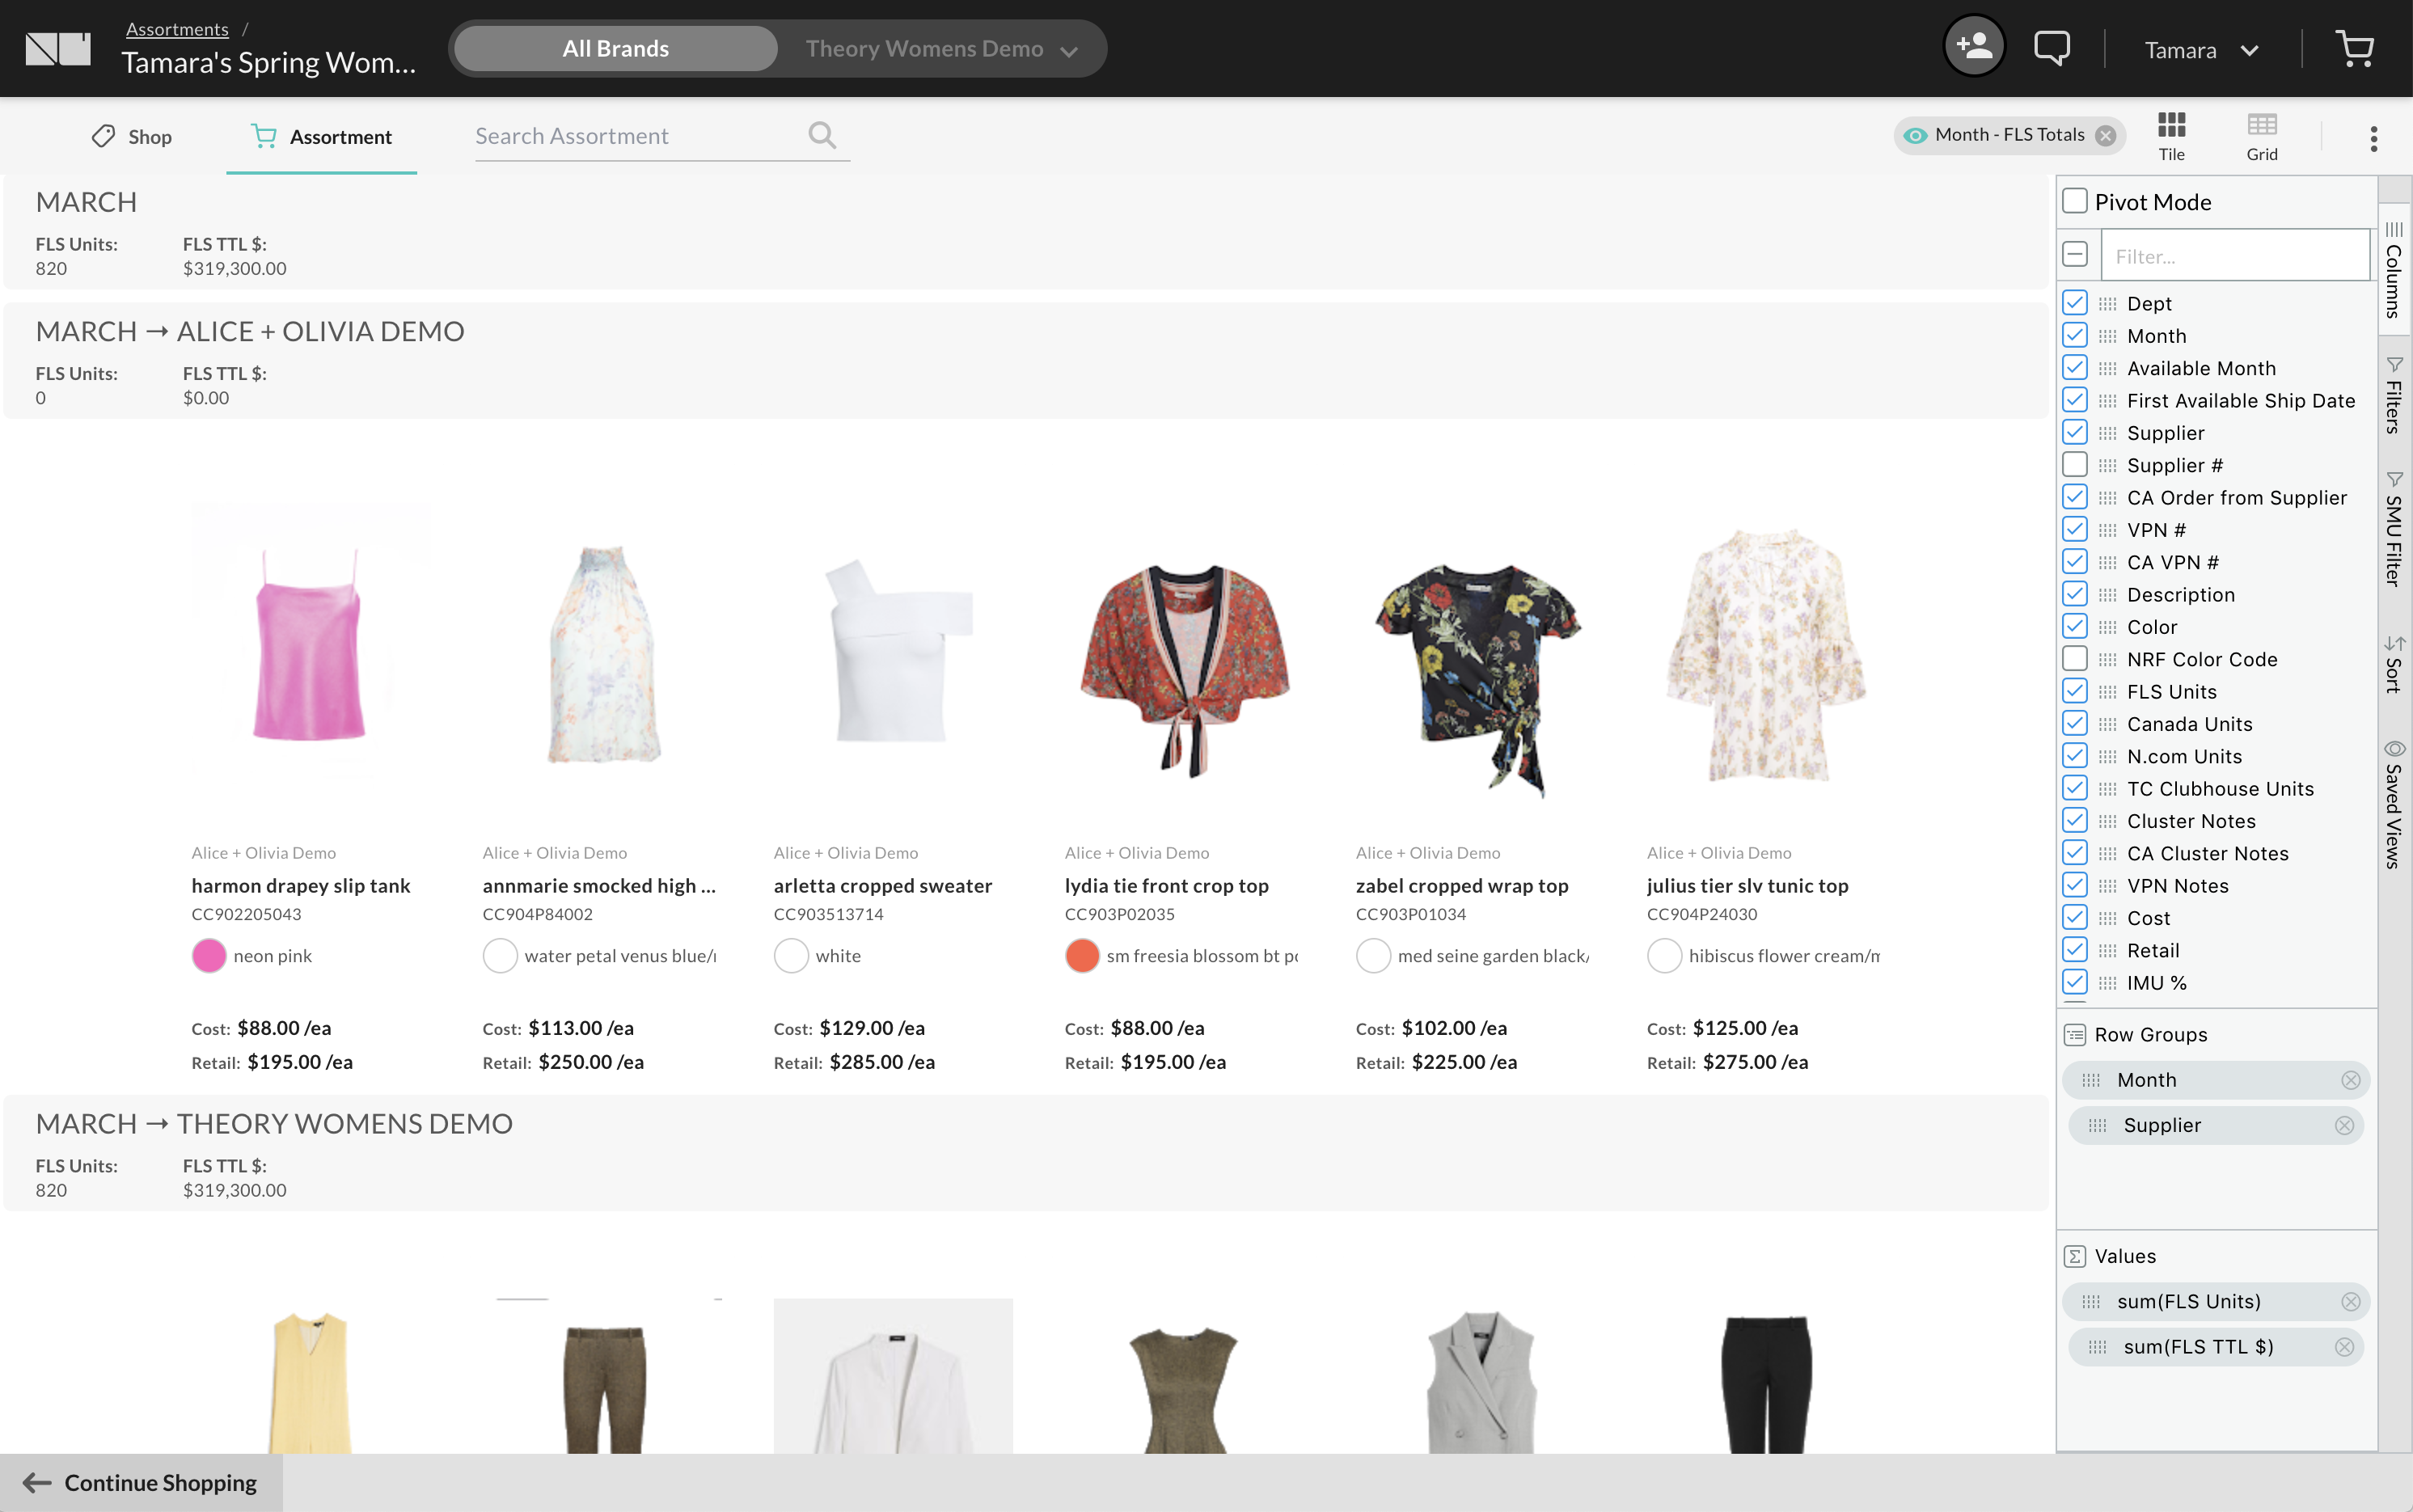Screen dimensions: 2413x1512
Task: Click the Row Groups section icon
Action: point(2075,1035)
